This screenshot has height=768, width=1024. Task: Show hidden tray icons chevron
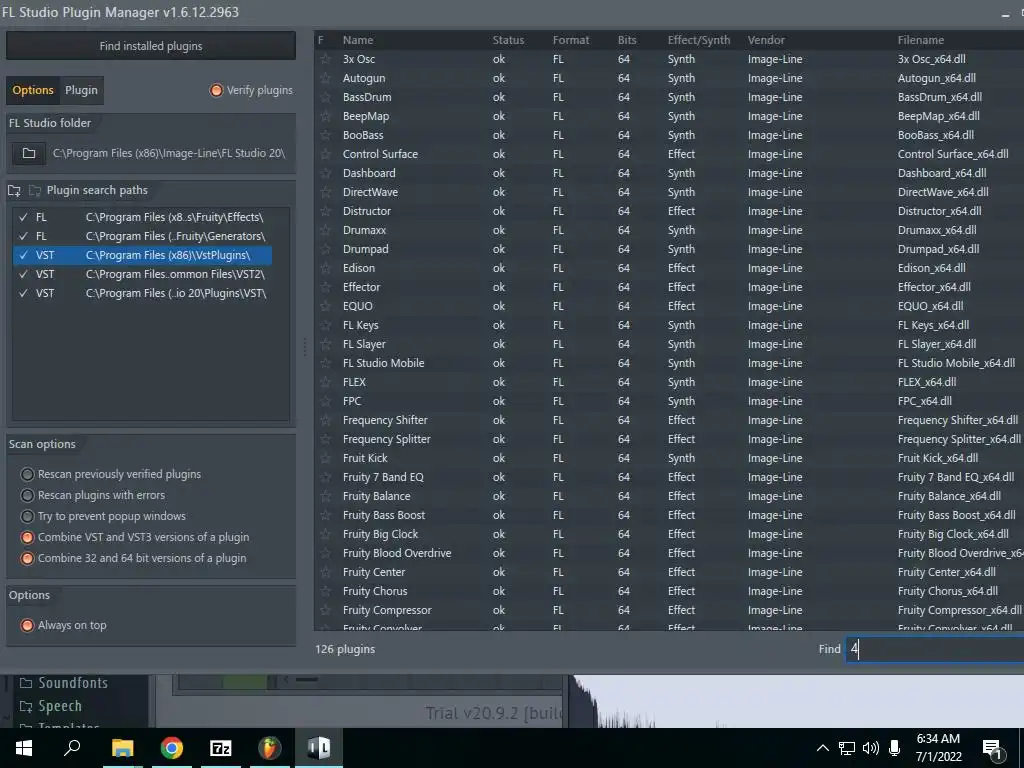(x=823, y=748)
